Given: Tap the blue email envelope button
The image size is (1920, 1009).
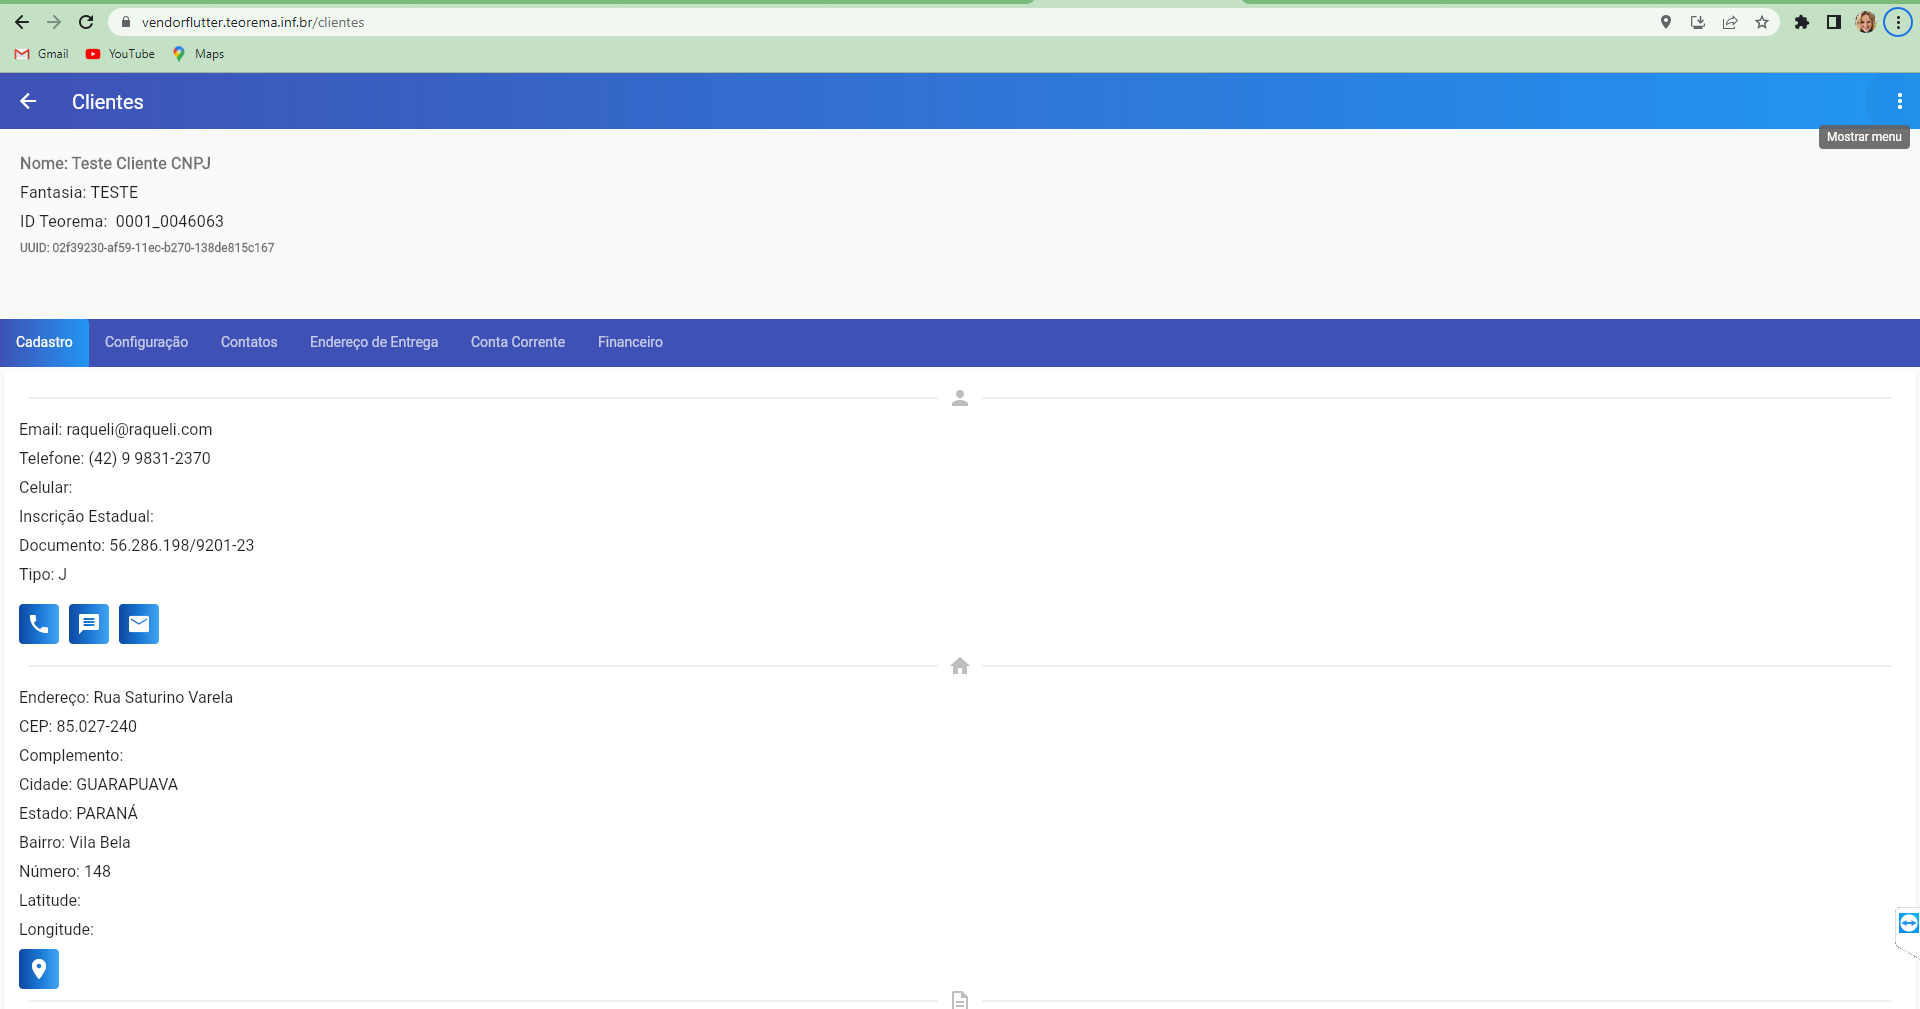Looking at the screenshot, I should (139, 624).
